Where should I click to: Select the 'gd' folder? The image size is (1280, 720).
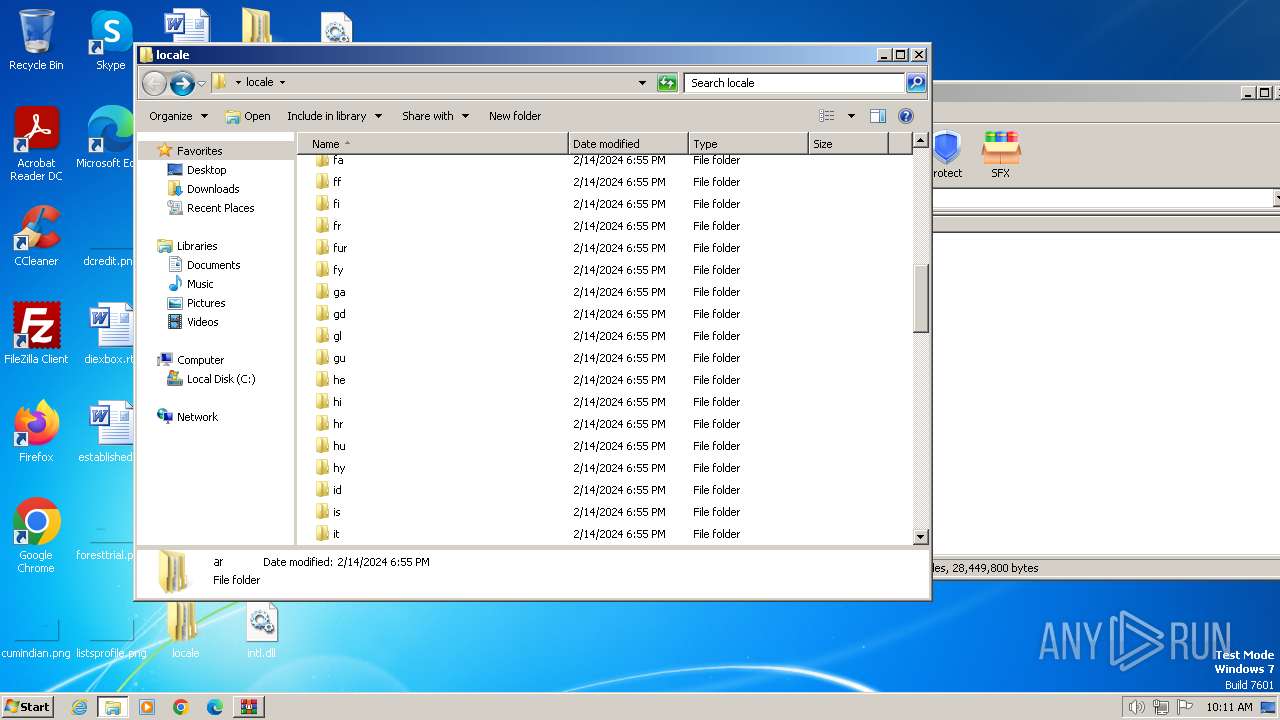tap(339, 314)
